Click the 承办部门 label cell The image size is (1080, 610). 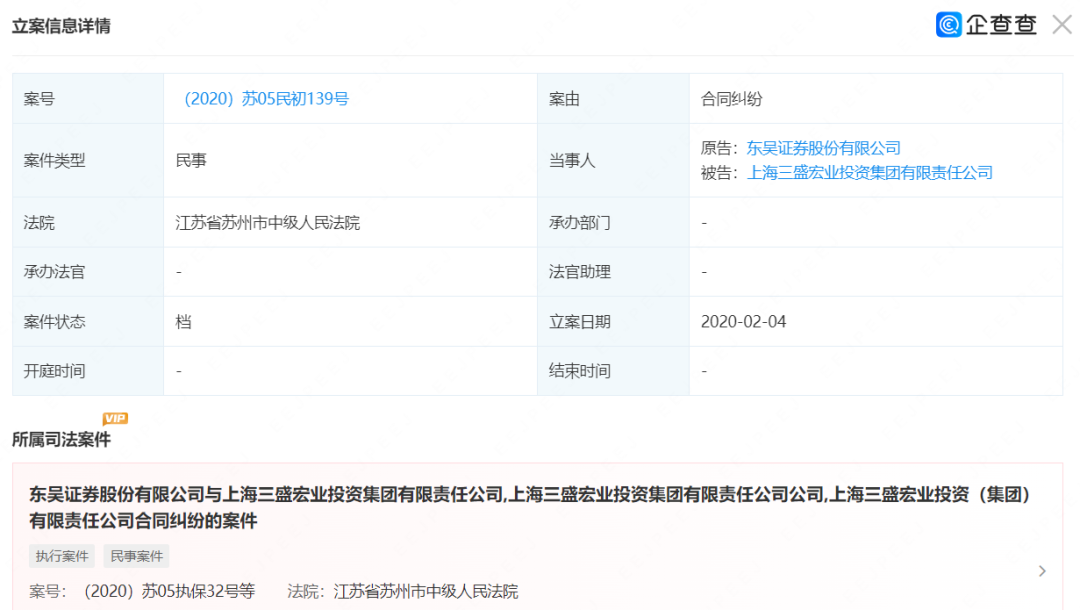coord(613,223)
